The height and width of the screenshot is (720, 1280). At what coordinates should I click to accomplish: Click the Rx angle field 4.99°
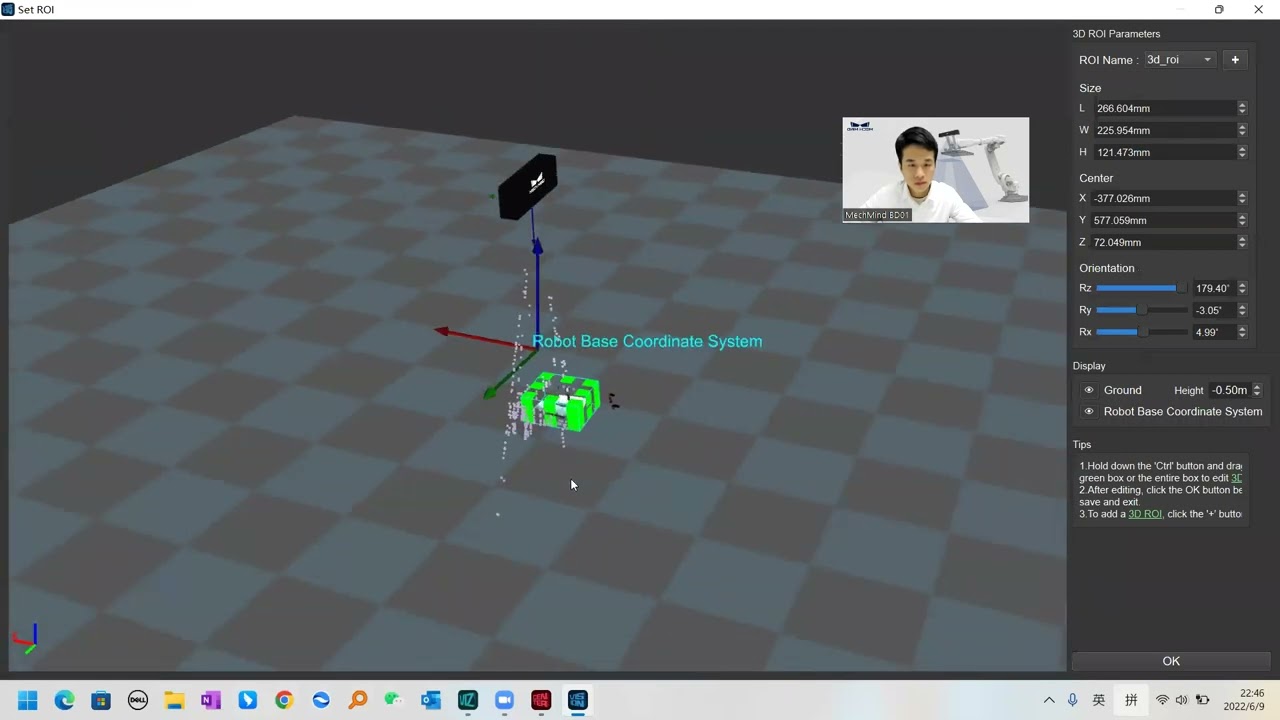click(x=1214, y=332)
